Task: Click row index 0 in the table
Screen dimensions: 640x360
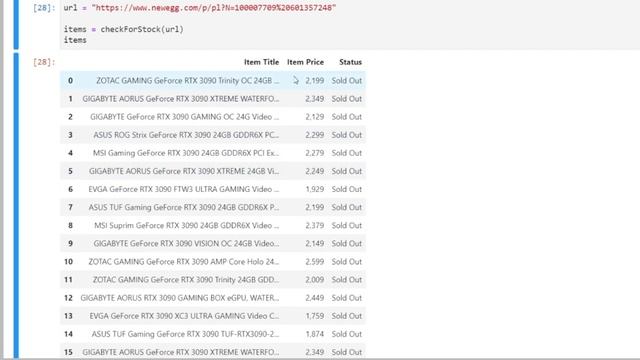Action: tap(70, 81)
